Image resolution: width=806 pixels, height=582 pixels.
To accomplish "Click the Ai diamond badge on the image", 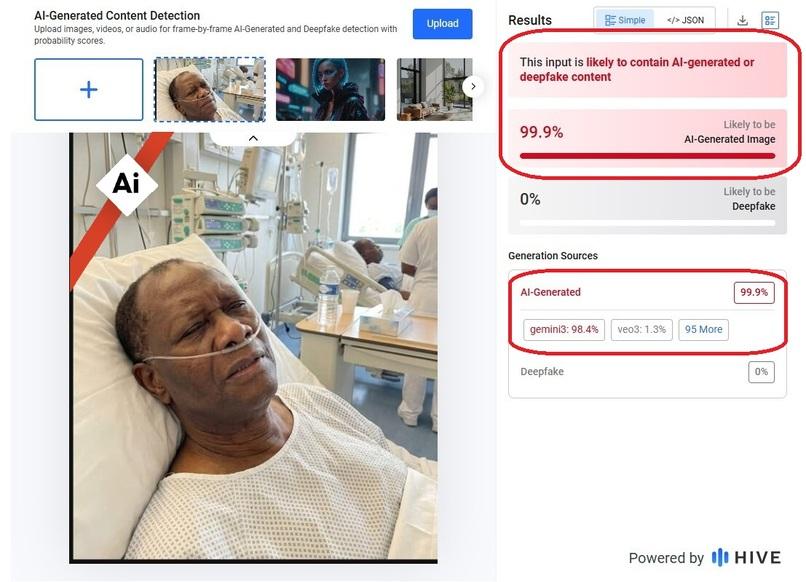I will (x=126, y=184).
